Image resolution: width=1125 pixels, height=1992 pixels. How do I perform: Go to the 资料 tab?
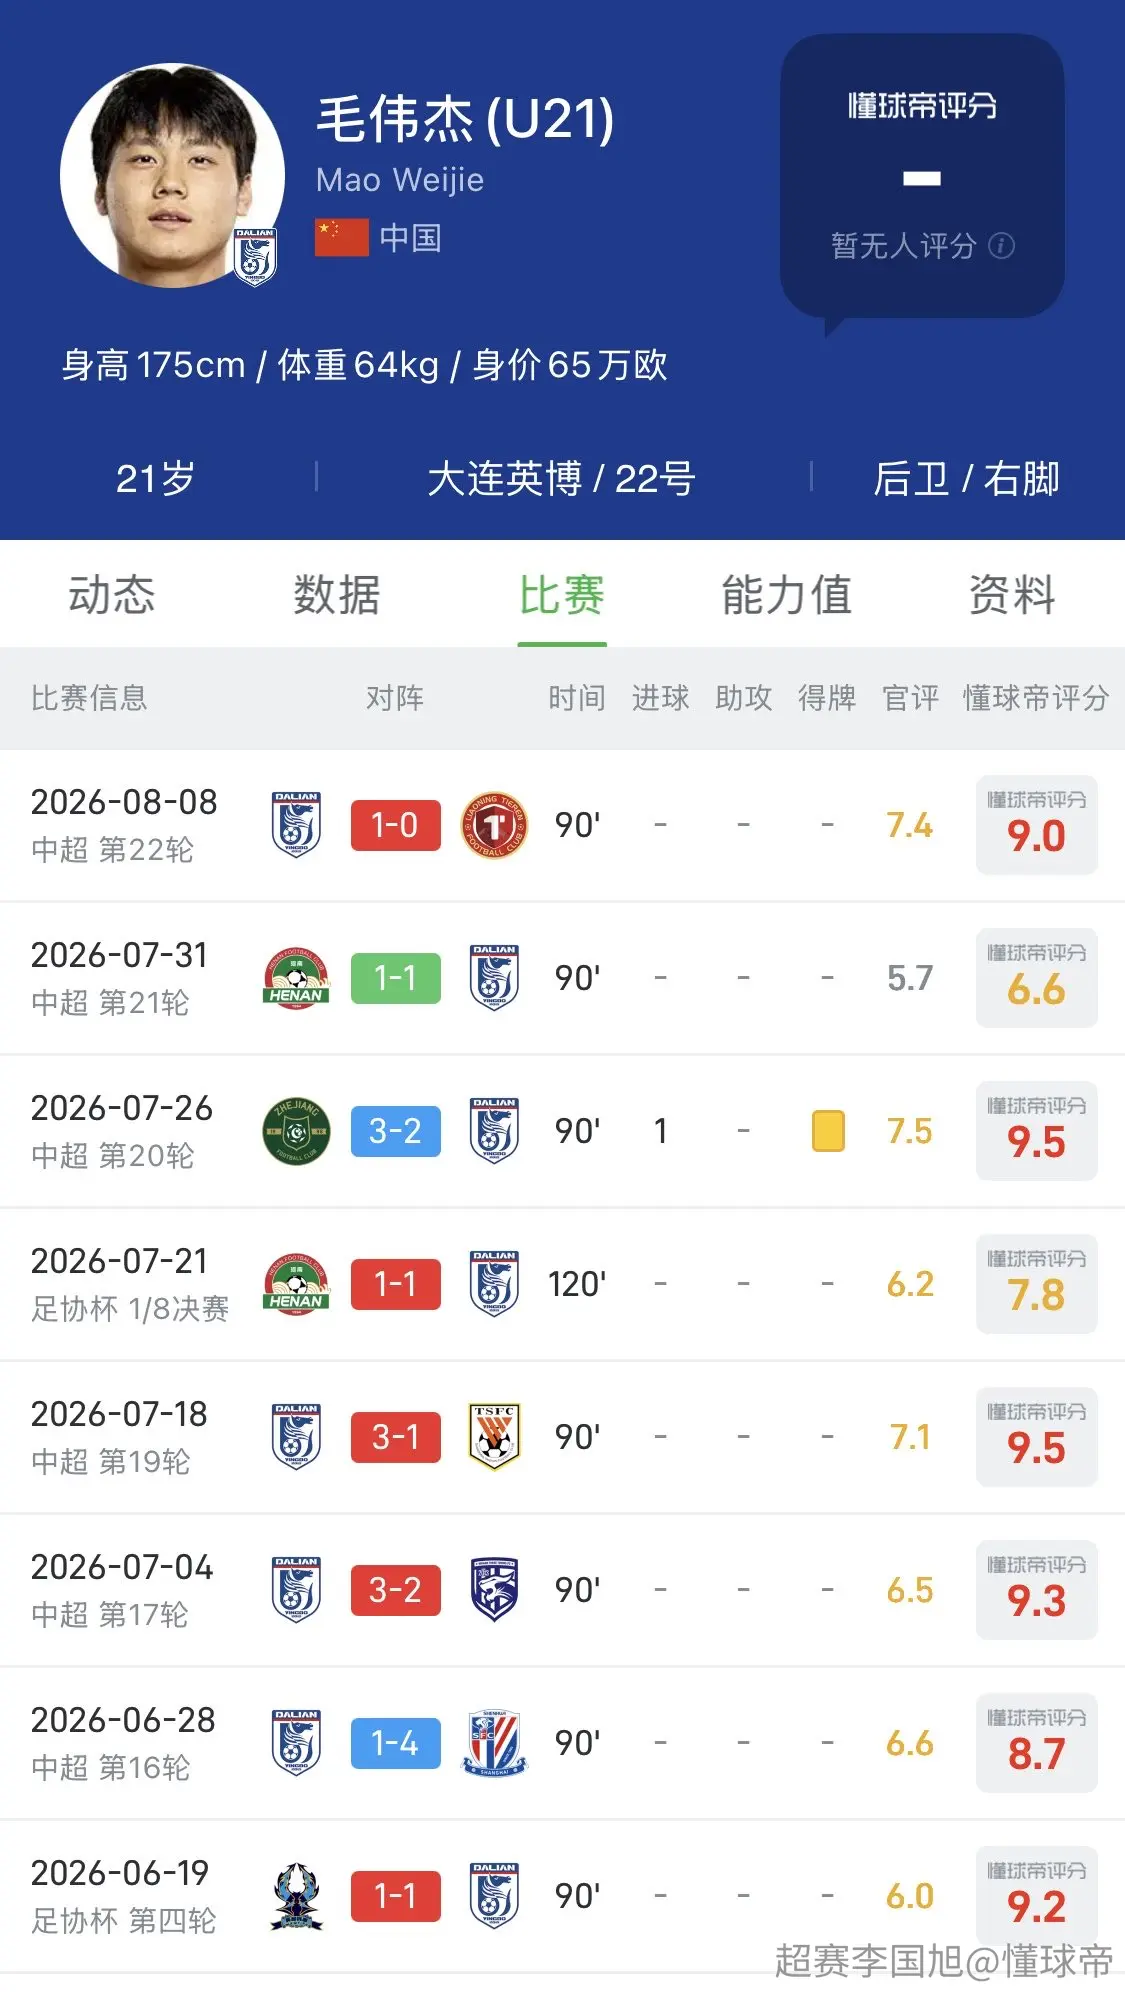point(1012,595)
